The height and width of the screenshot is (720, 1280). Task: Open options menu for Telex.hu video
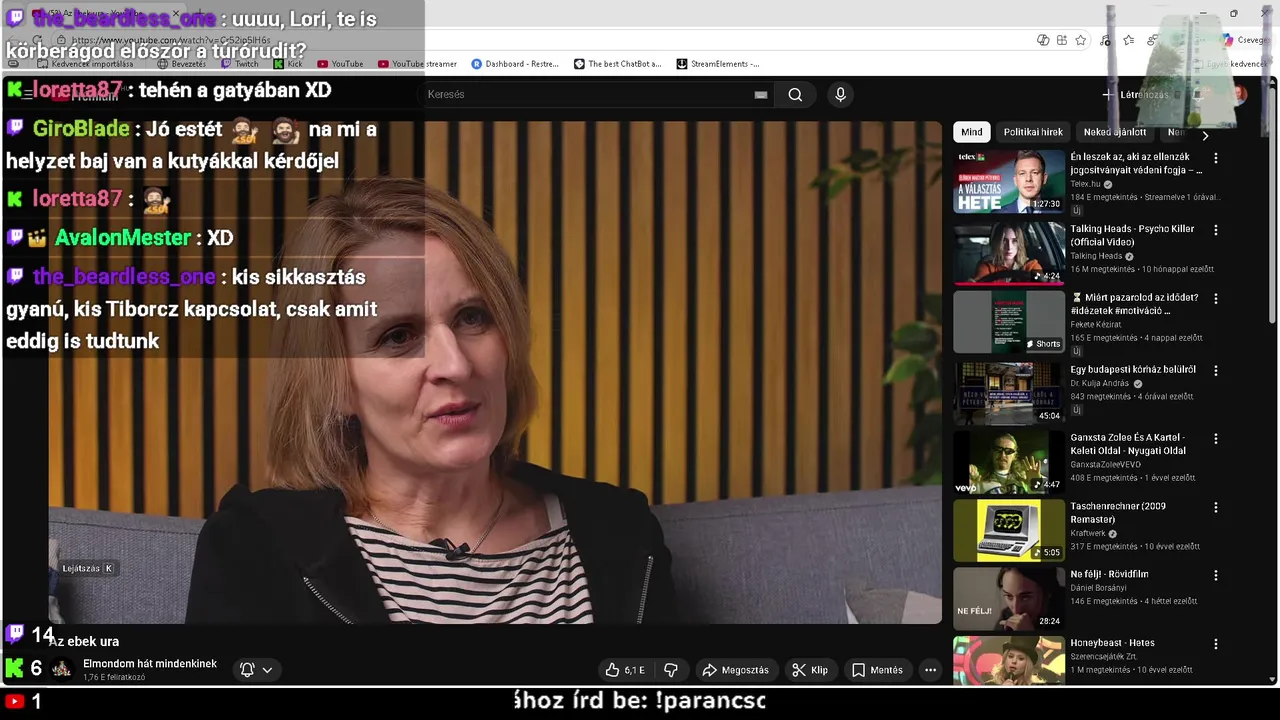coord(1216,158)
